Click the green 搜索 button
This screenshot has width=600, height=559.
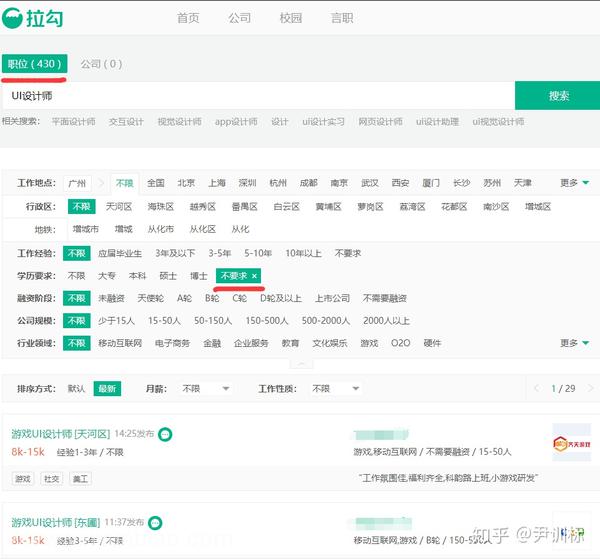[558, 96]
